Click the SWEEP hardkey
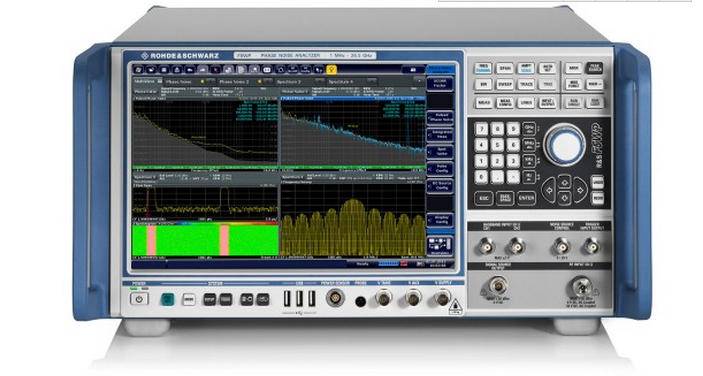703x376 pixels. [504, 84]
